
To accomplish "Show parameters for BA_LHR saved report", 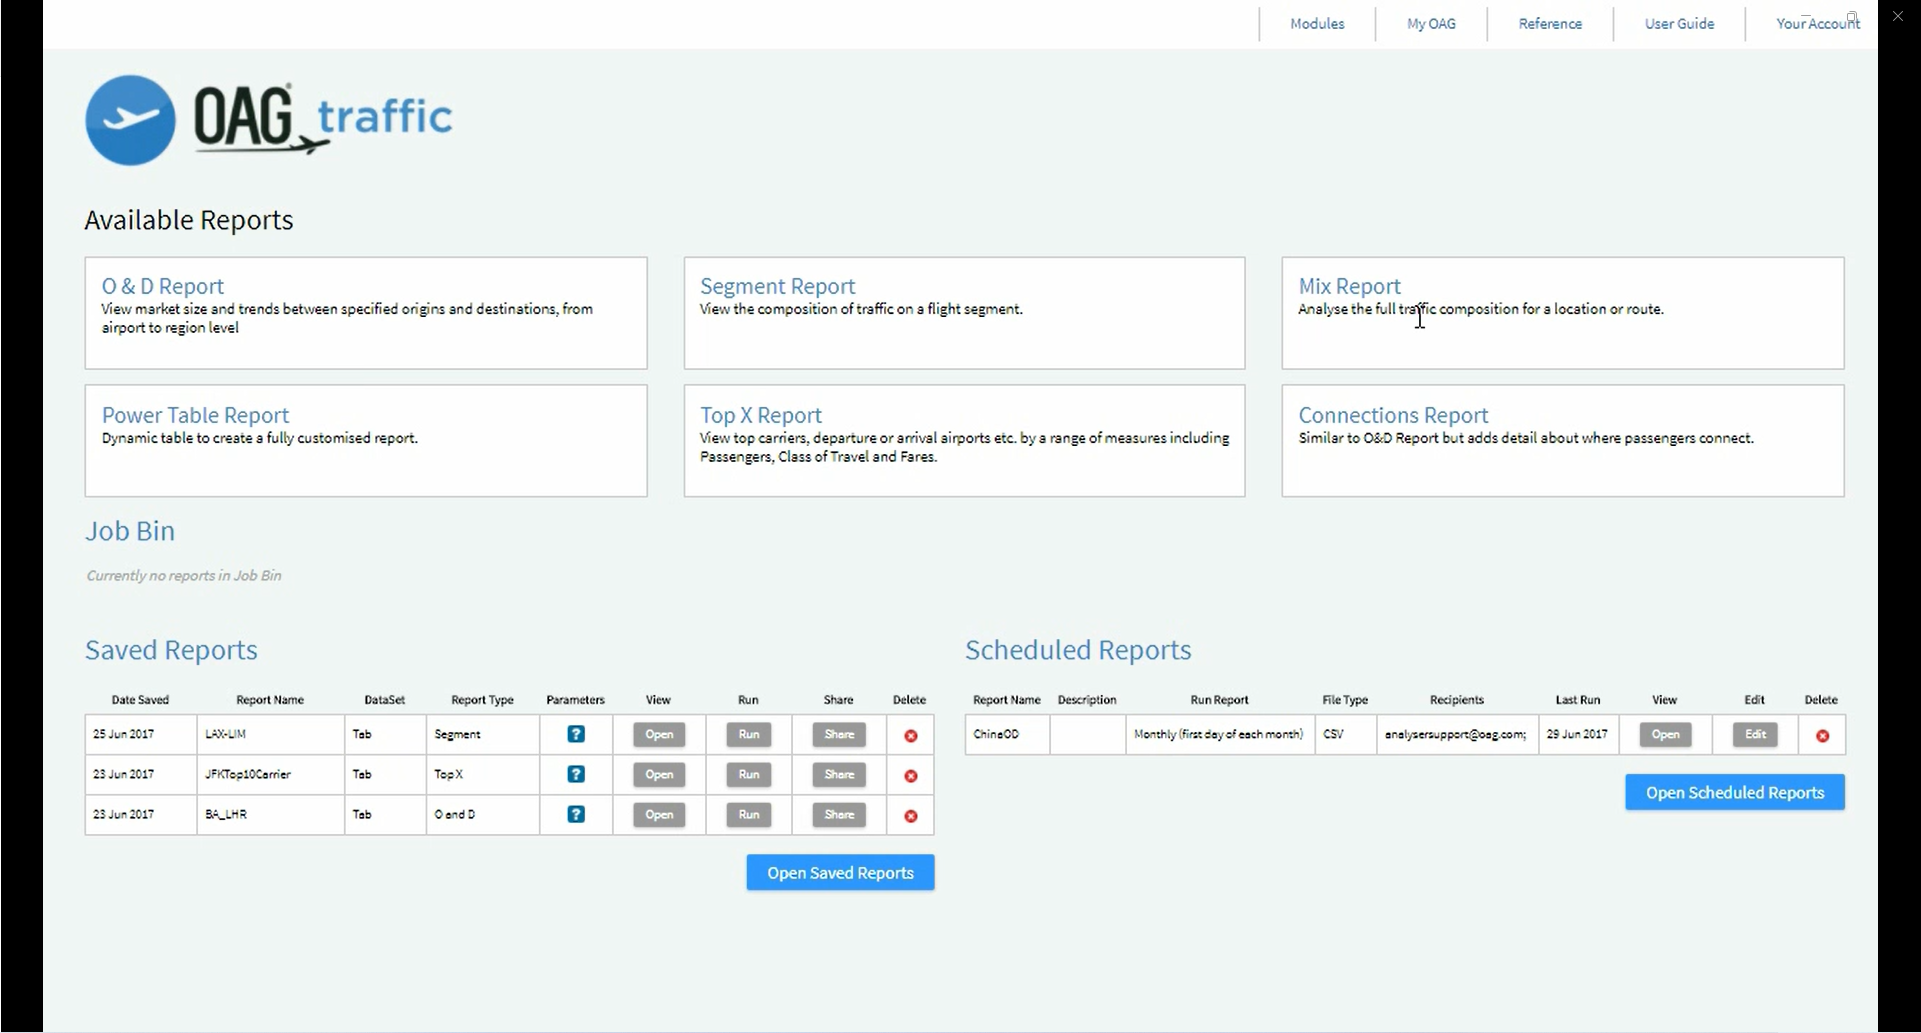I will coord(576,814).
